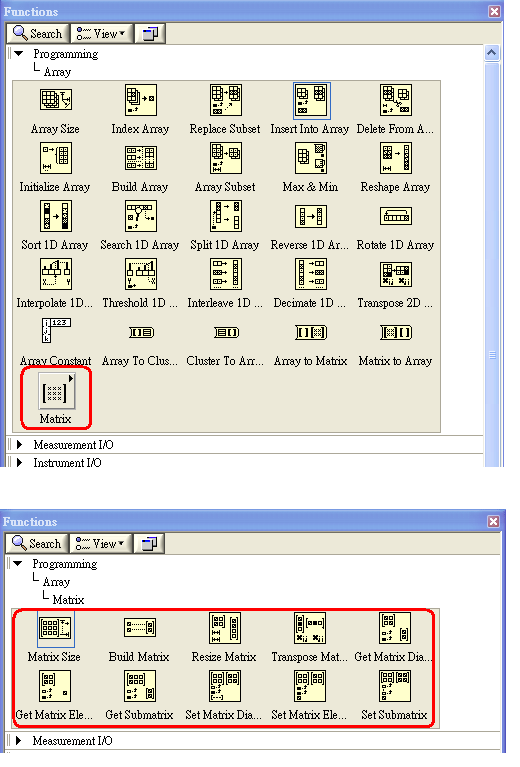Click the Search button in upper palette
The width and height of the screenshot is (520, 767).
point(38,34)
